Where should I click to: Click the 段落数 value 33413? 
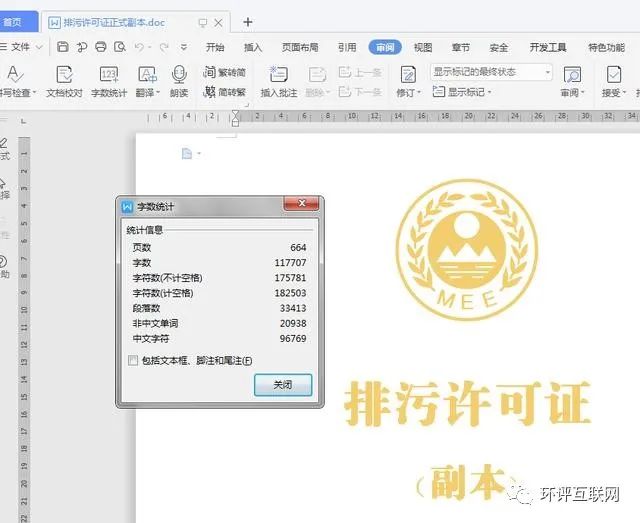pos(293,308)
